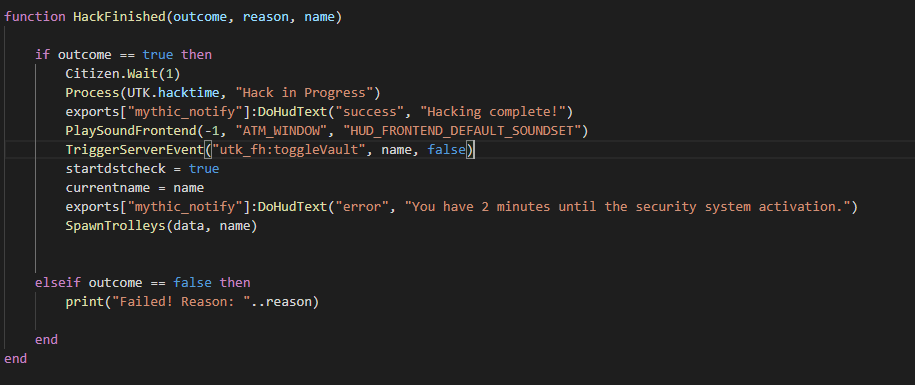Click the print statement for failure

(193, 302)
